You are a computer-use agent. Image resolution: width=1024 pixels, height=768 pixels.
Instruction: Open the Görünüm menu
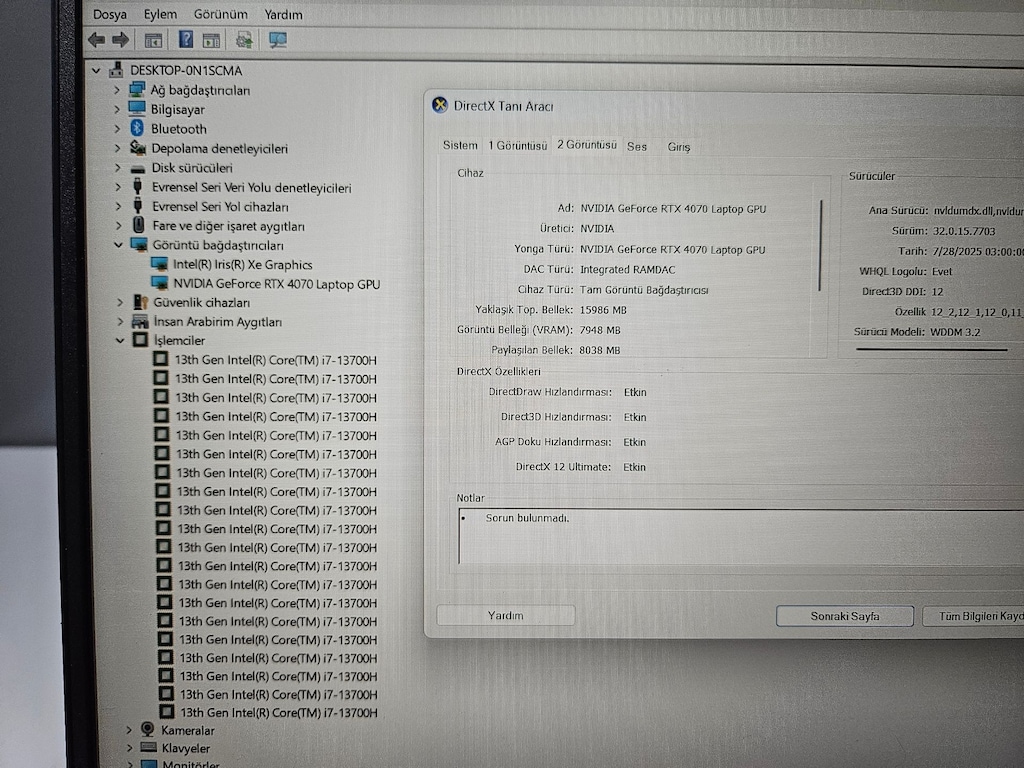(x=221, y=14)
